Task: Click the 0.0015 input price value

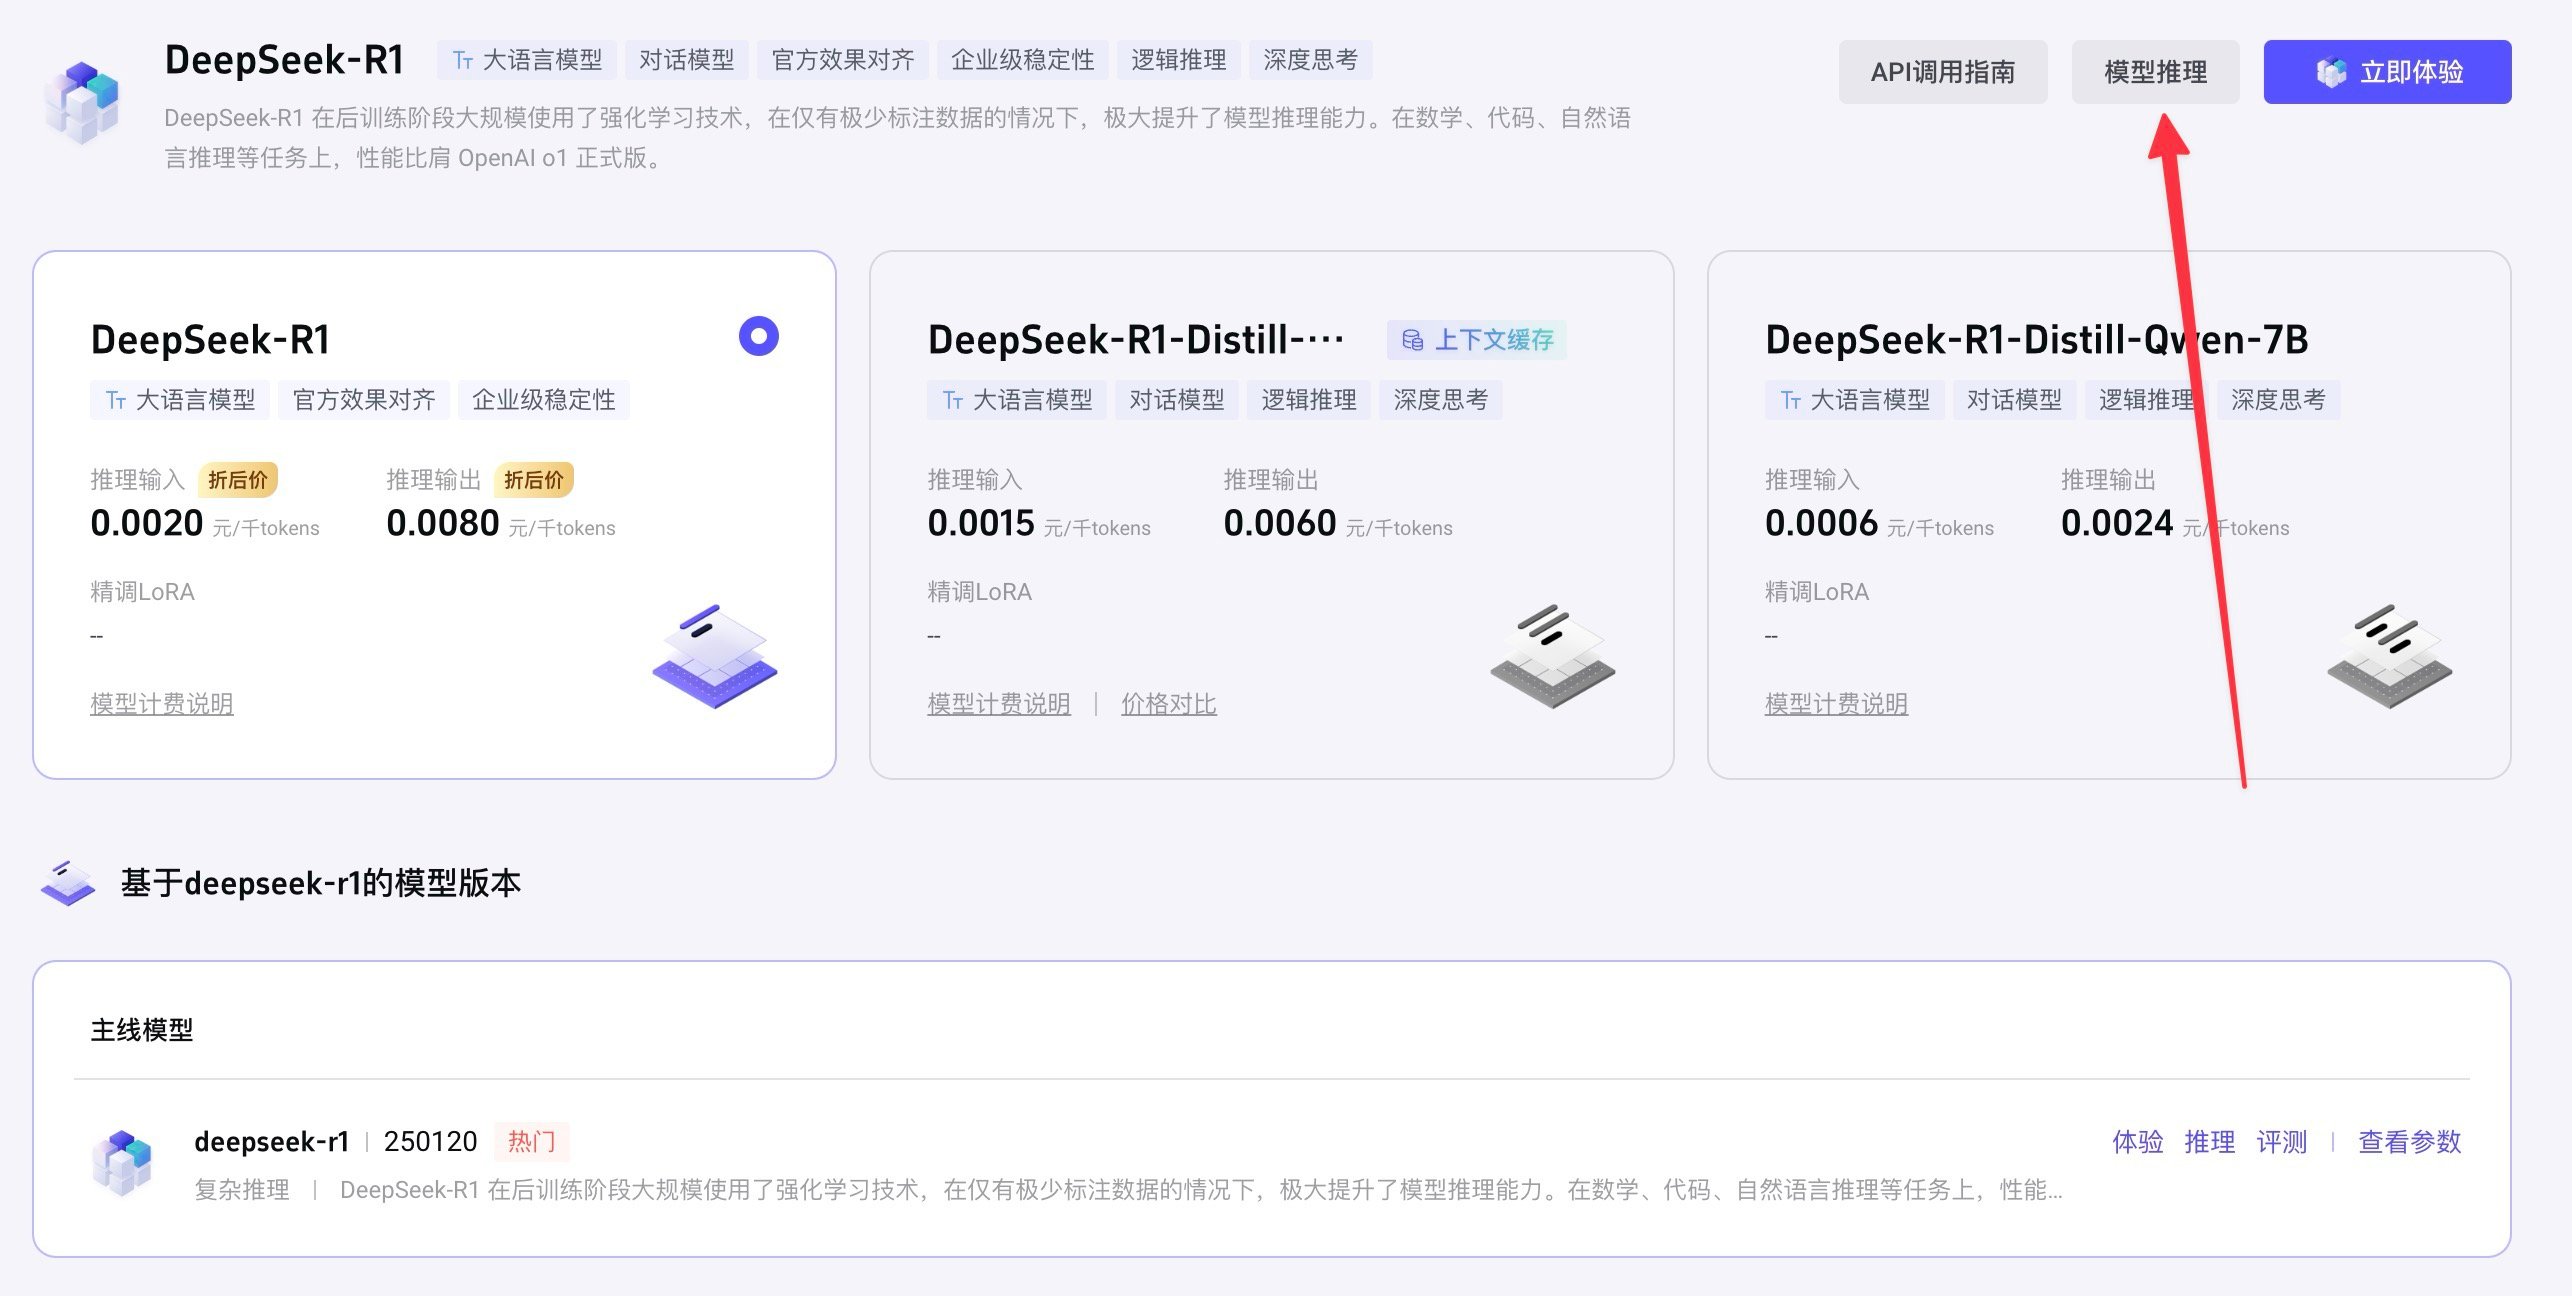Action: coord(981,523)
